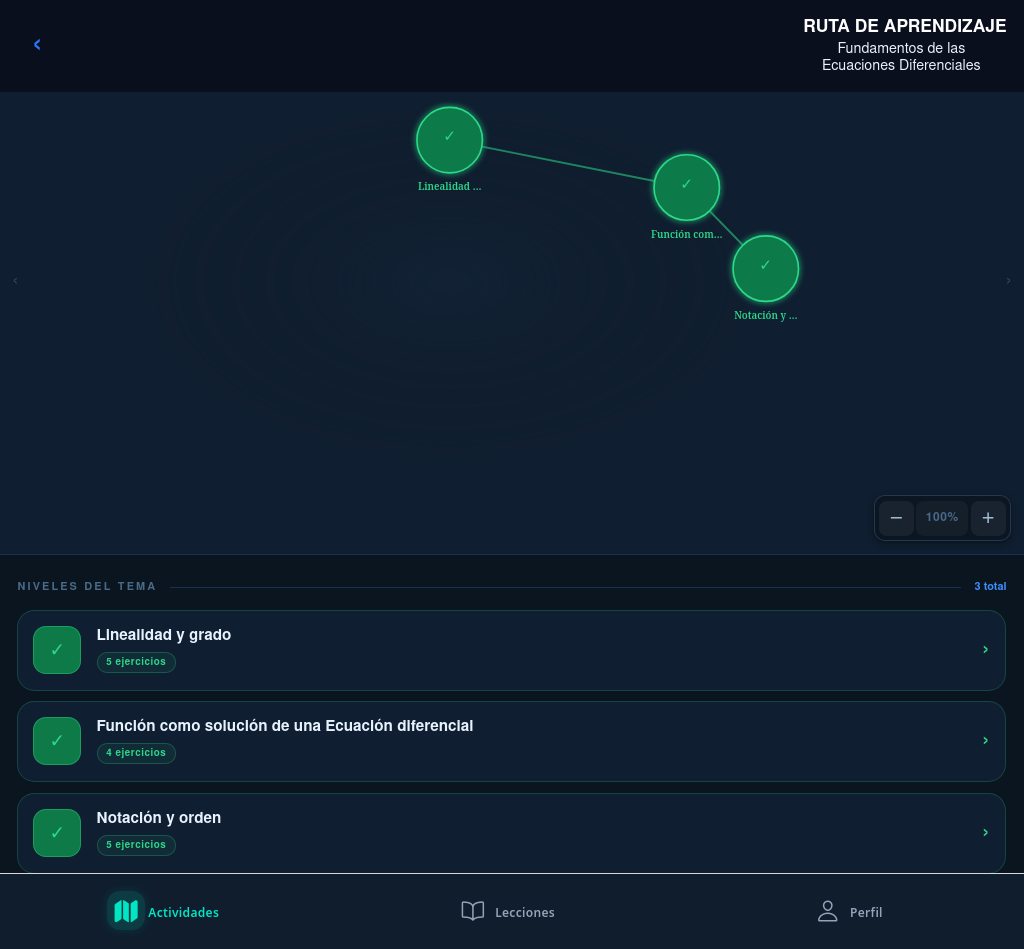1024x949 pixels.
Task: Zoom in with the plus button
Action: tap(988, 518)
